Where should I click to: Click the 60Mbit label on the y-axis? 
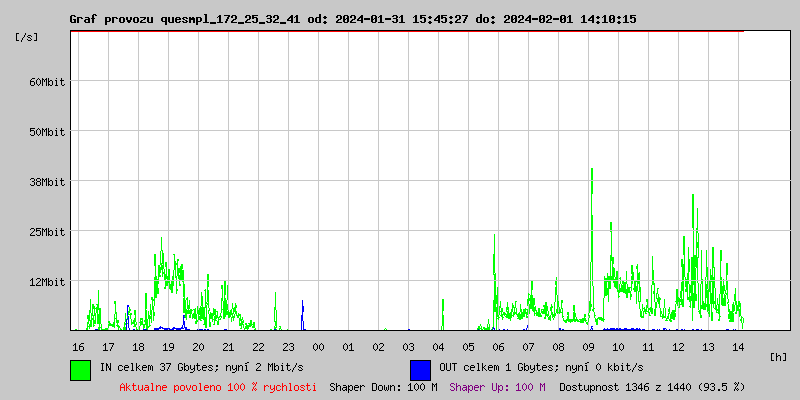tap(46, 82)
